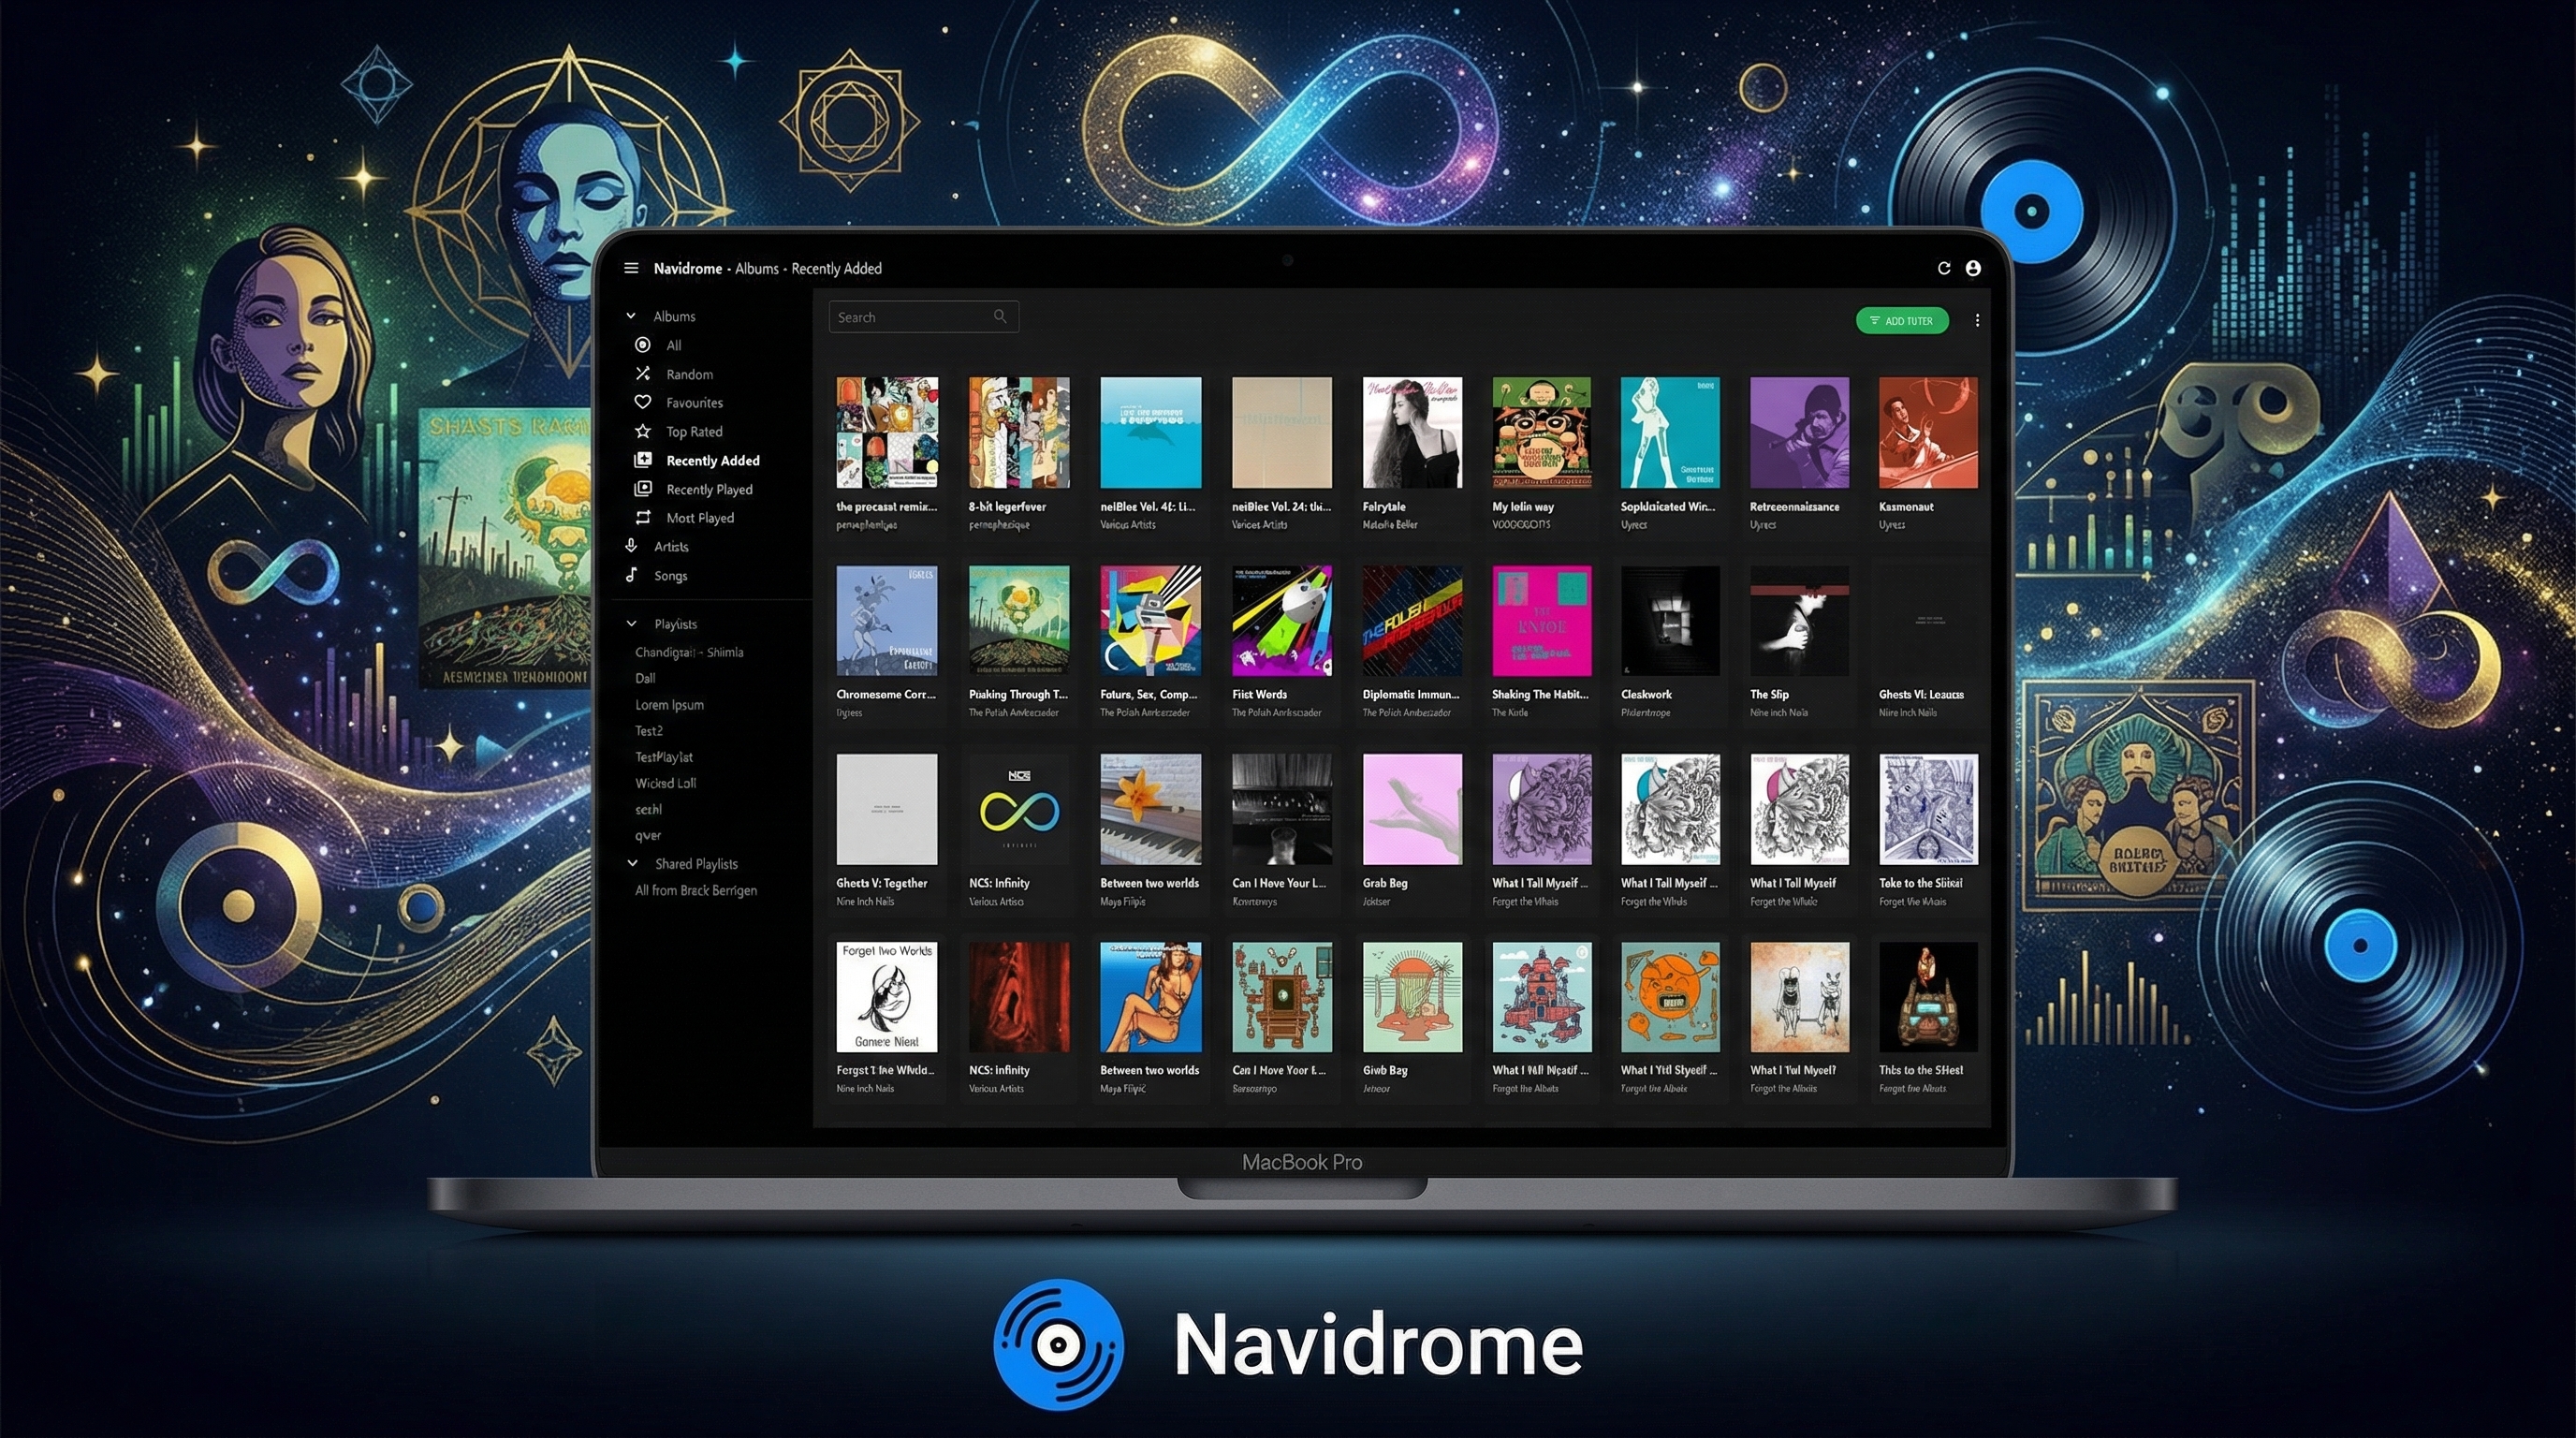This screenshot has height=1438, width=2576.
Task: Click the Futurs, Sex, Comp... album title
Action: (1149, 694)
